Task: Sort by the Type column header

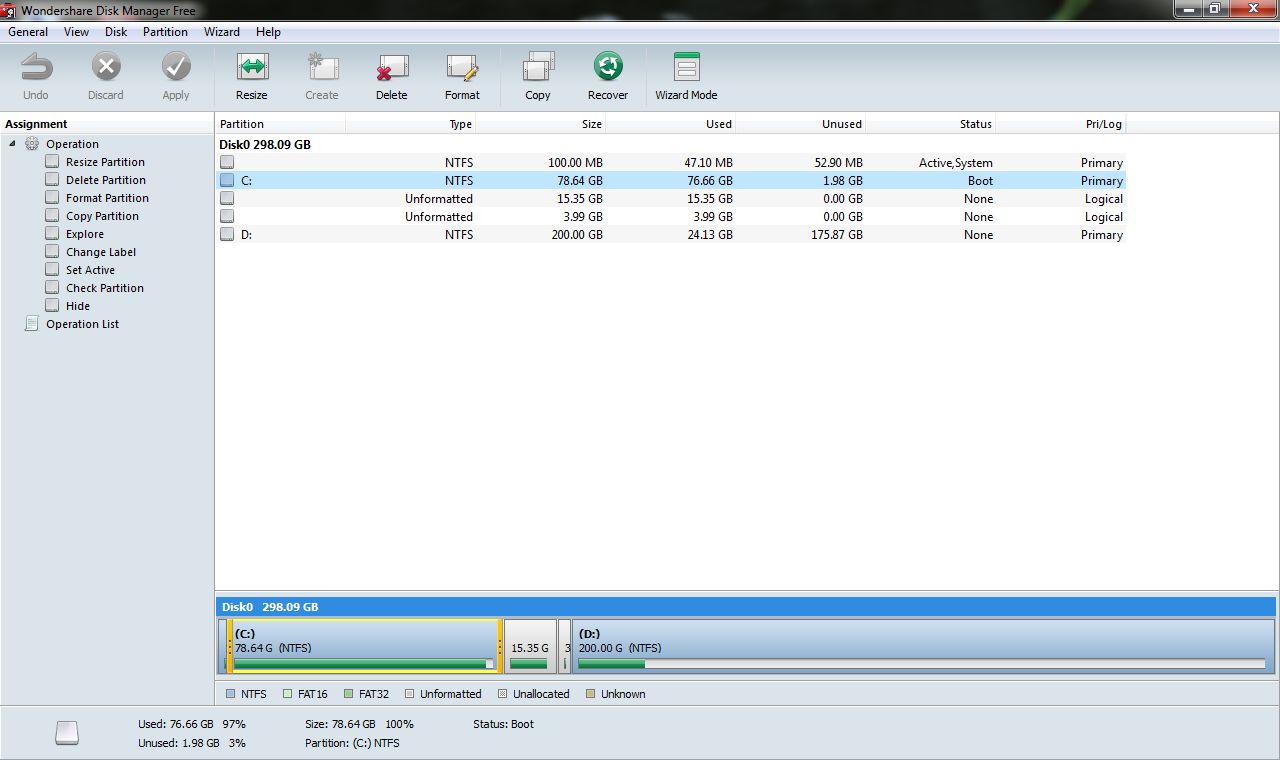Action: click(411, 124)
